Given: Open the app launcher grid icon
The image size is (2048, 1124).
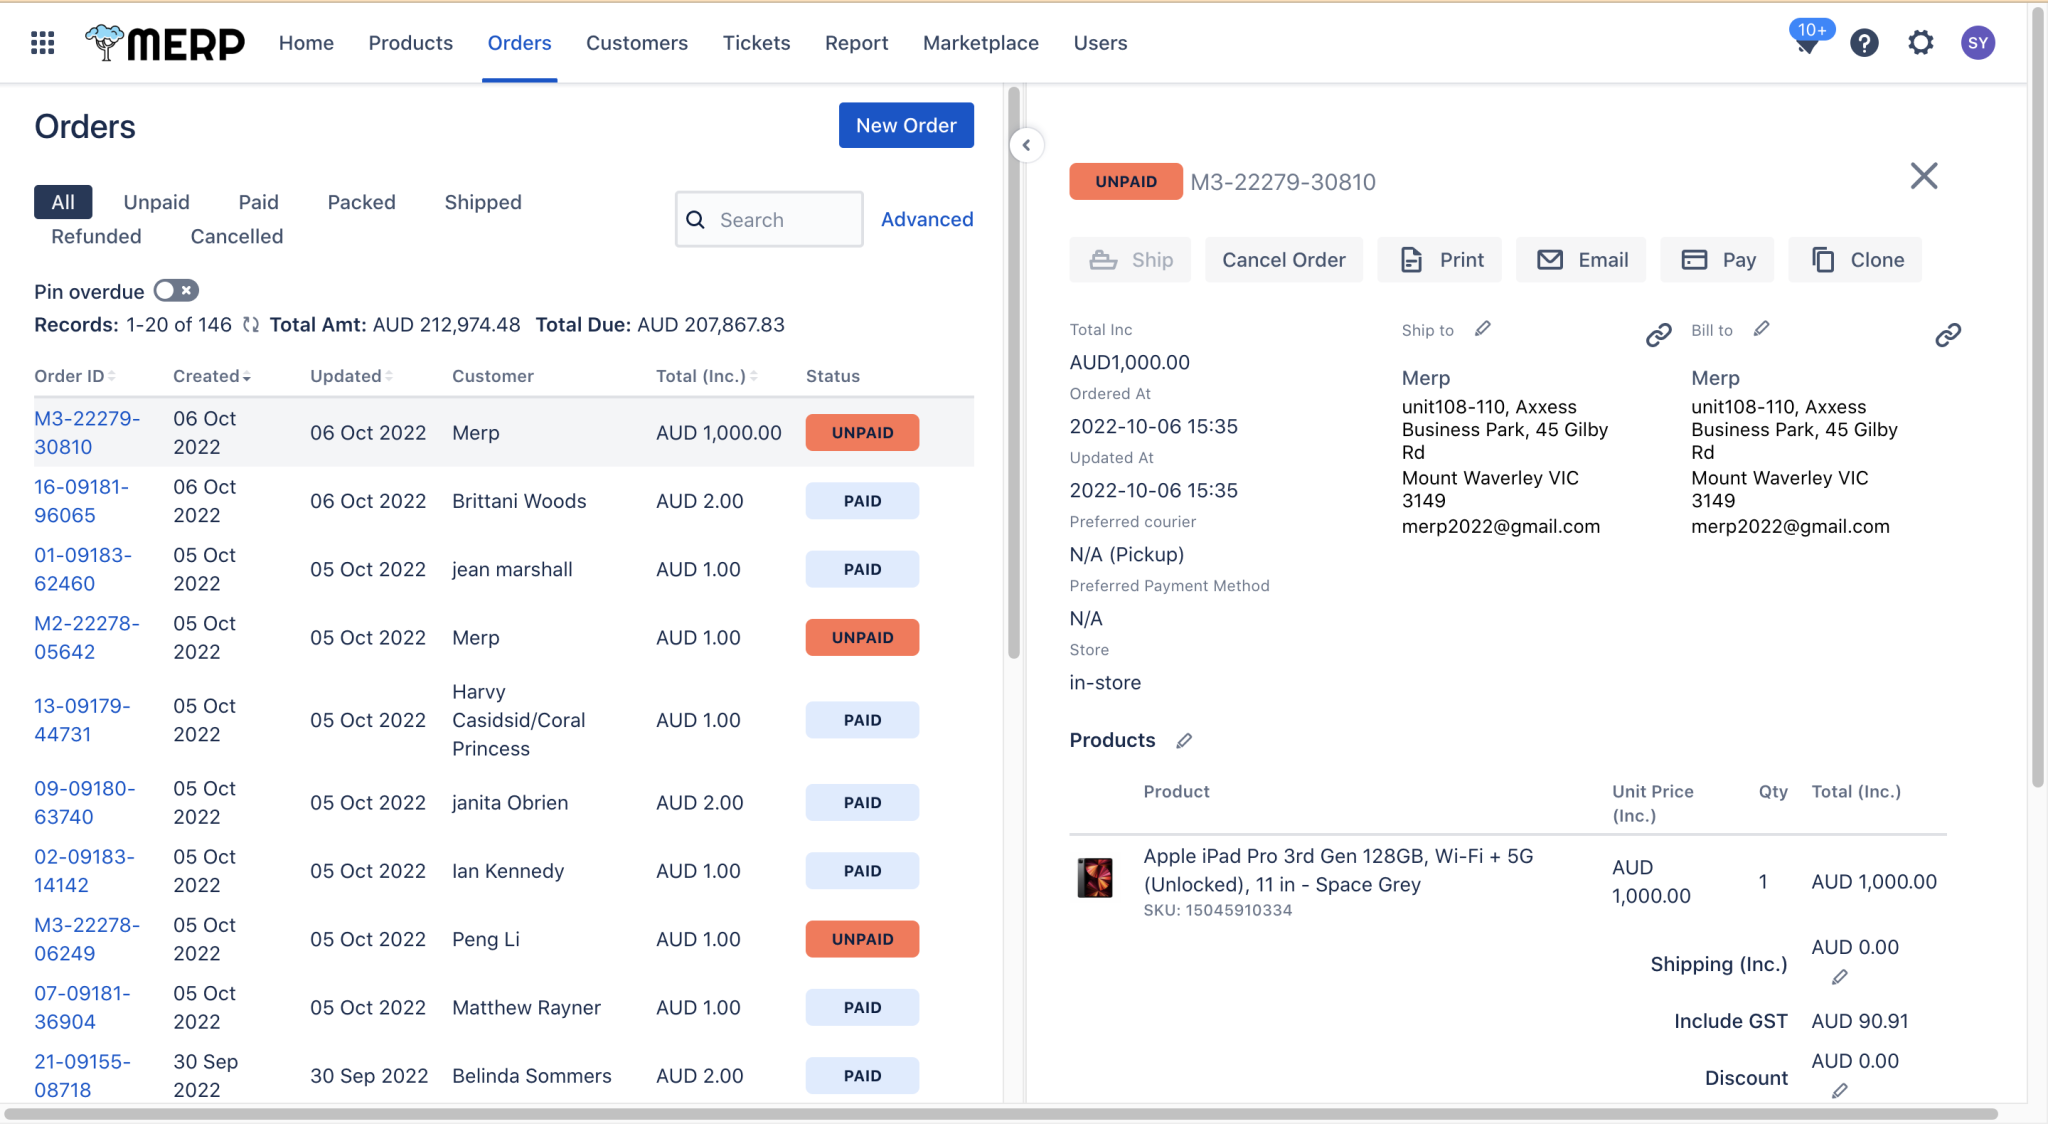Looking at the screenshot, I should coord(41,42).
